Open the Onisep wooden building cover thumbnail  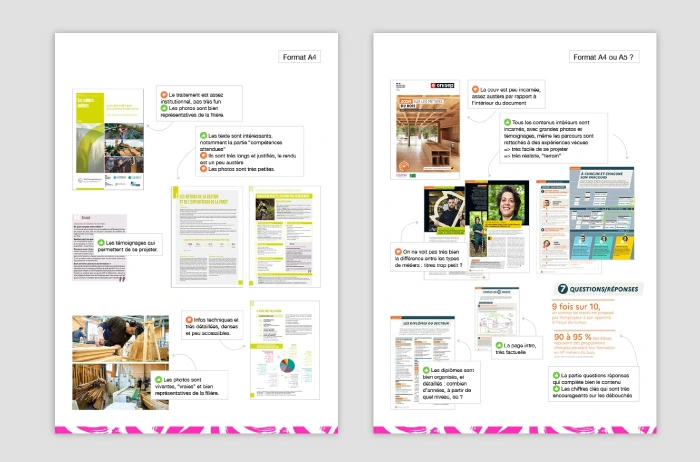pyautogui.click(x=426, y=130)
